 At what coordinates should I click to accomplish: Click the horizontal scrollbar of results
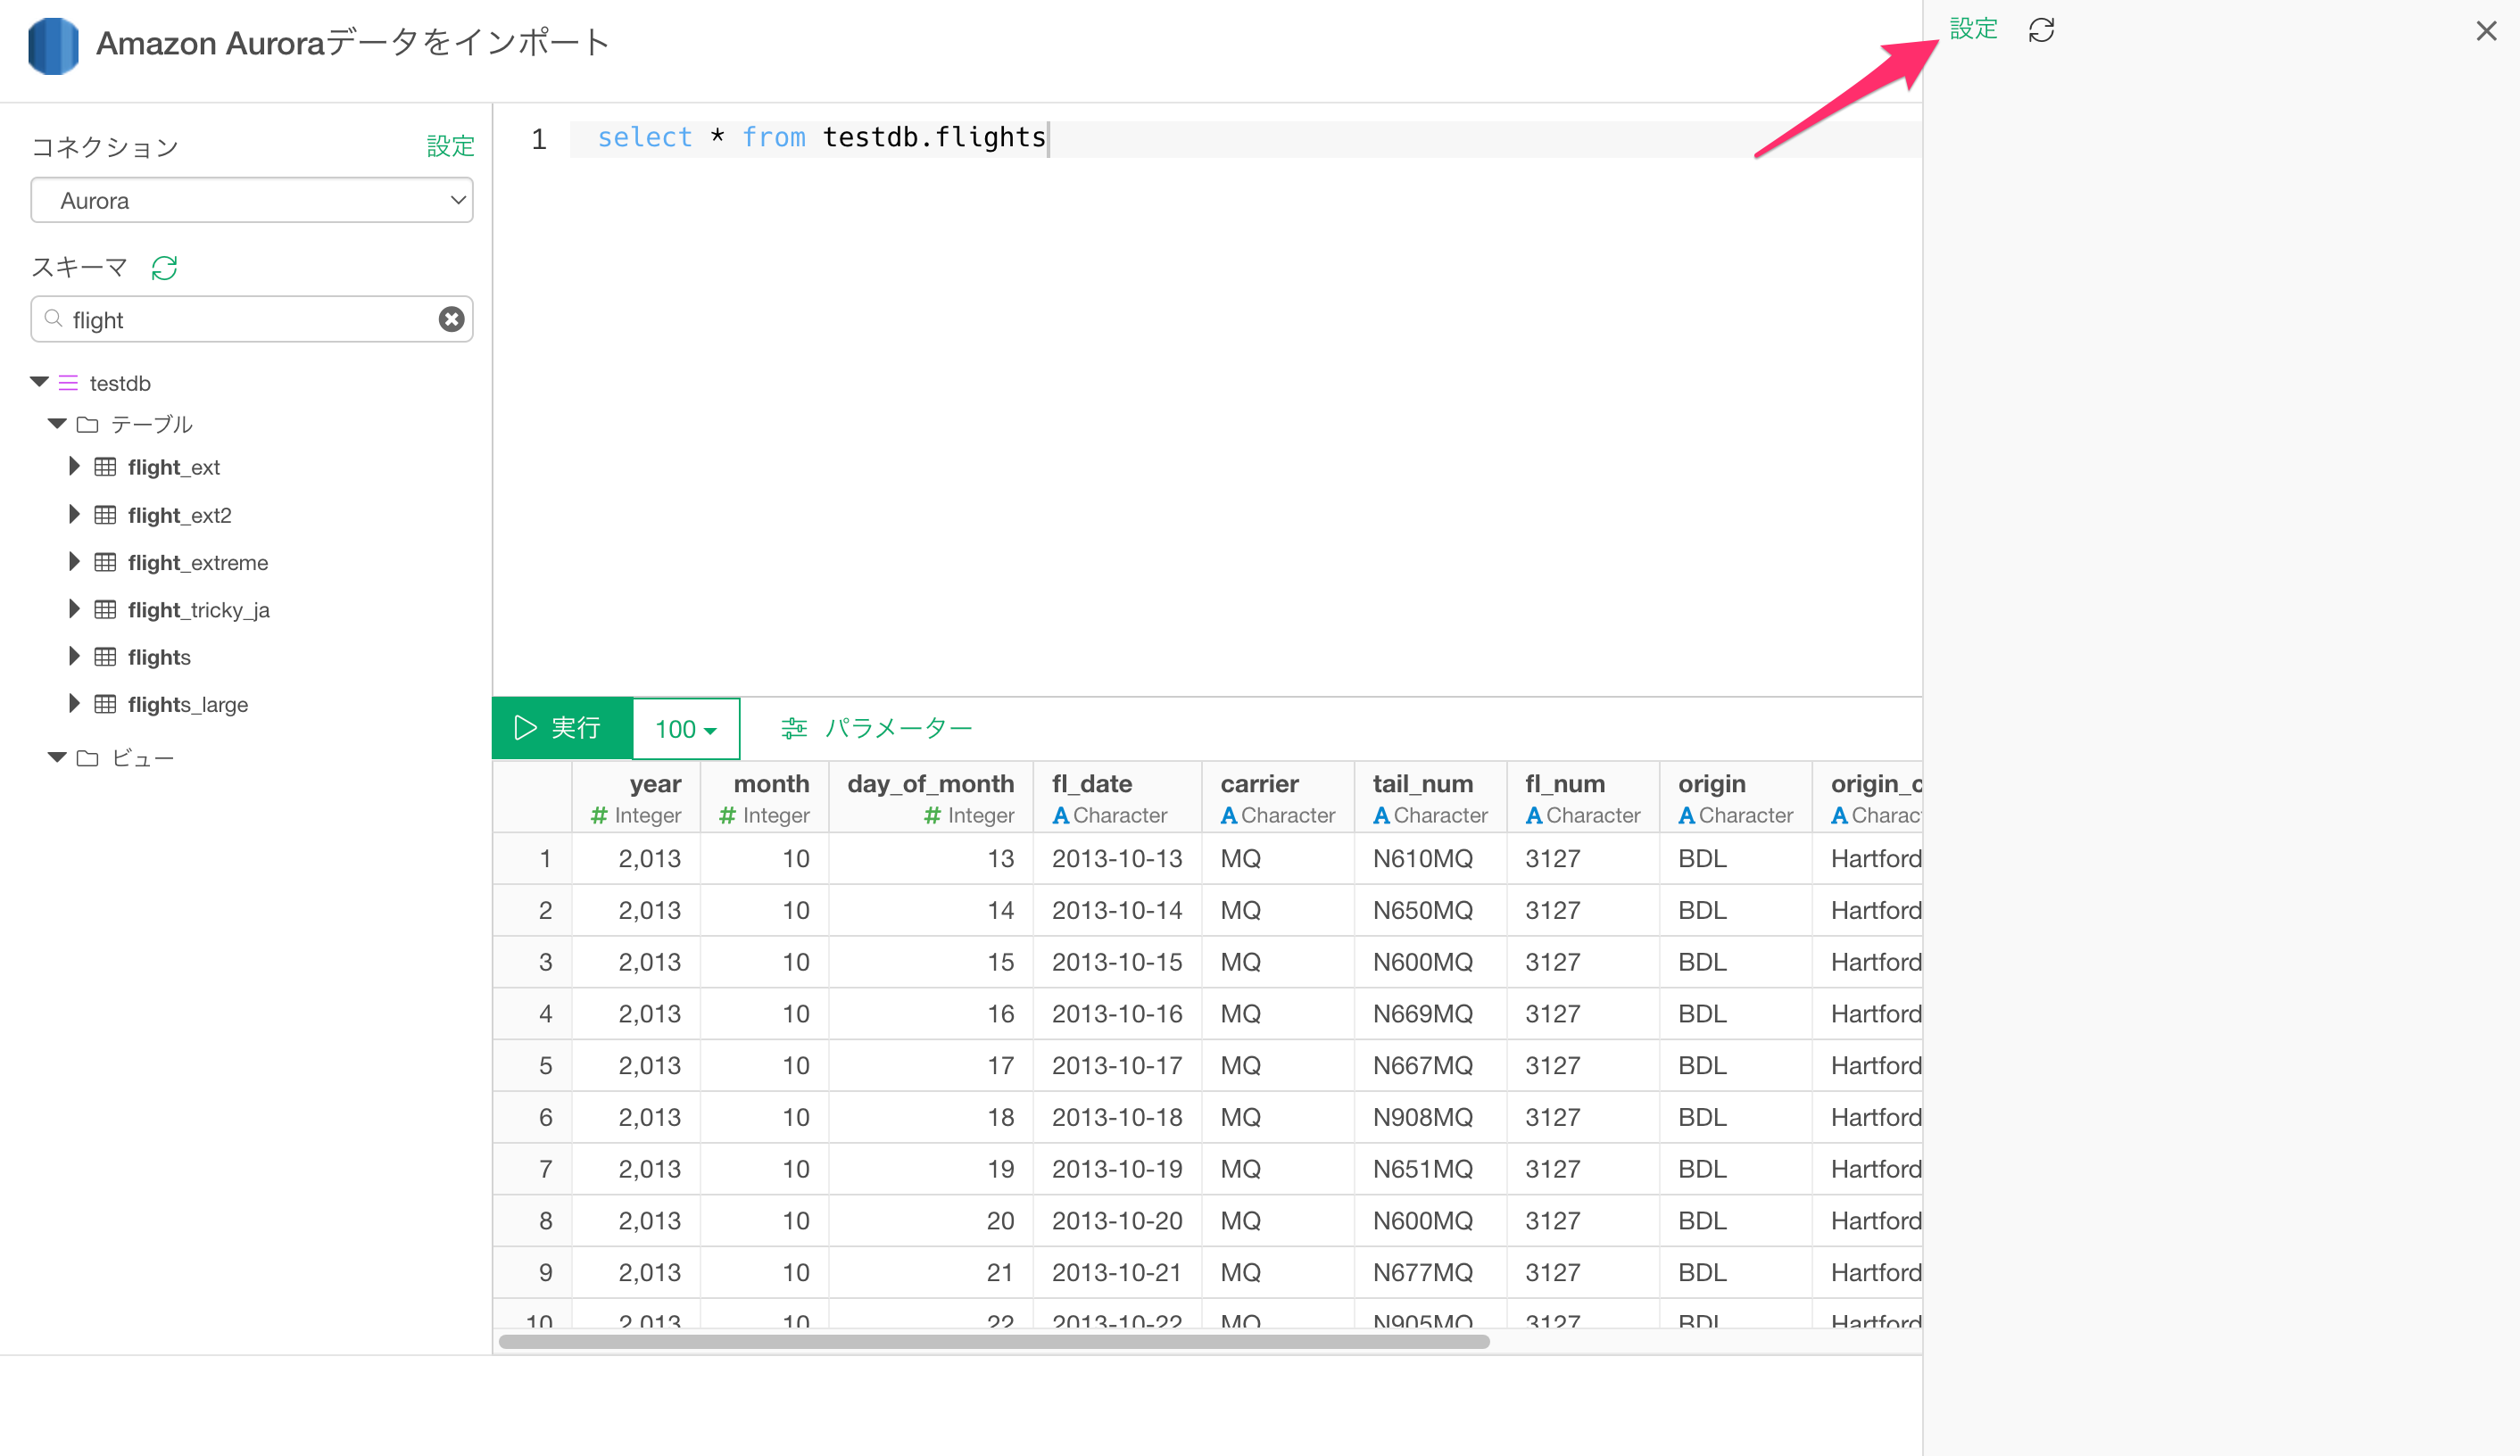tap(994, 1341)
